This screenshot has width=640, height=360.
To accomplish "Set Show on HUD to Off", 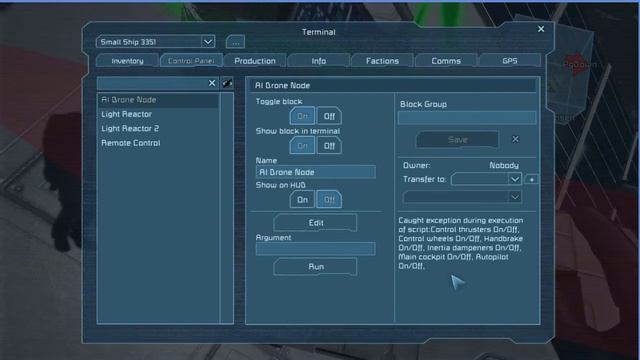I will [329, 200].
